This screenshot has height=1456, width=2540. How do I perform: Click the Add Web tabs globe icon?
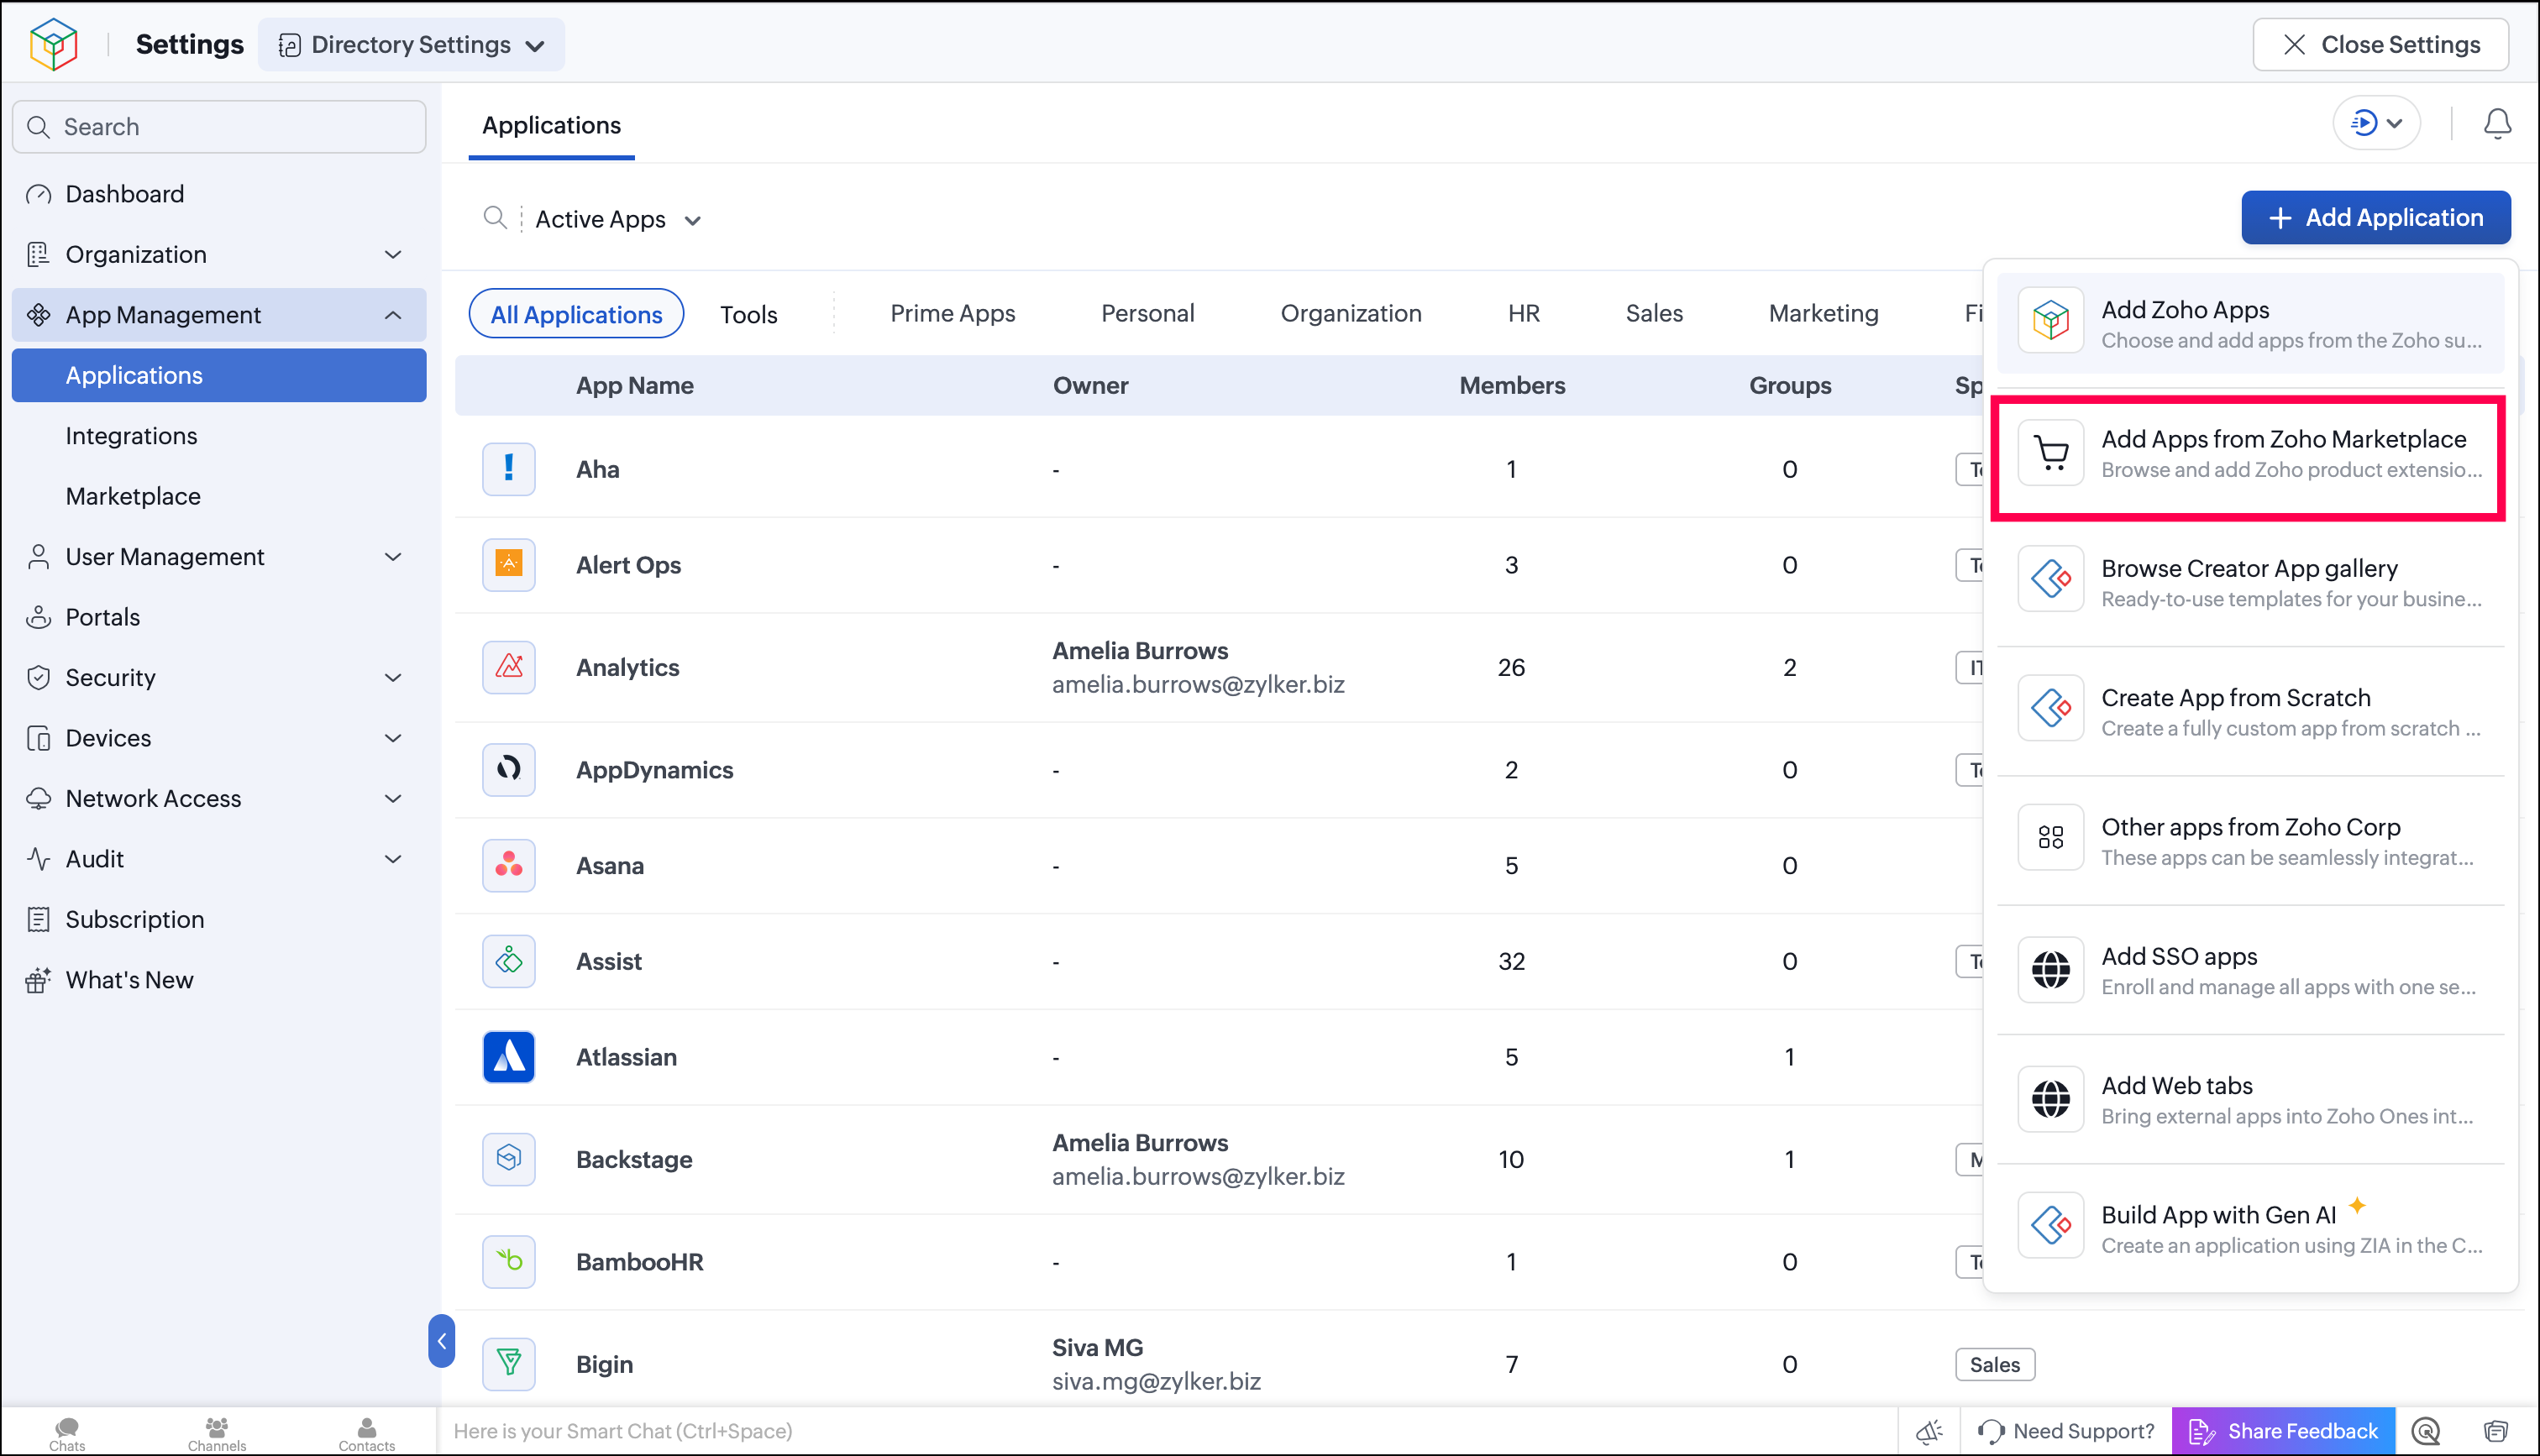[x=2050, y=1099]
